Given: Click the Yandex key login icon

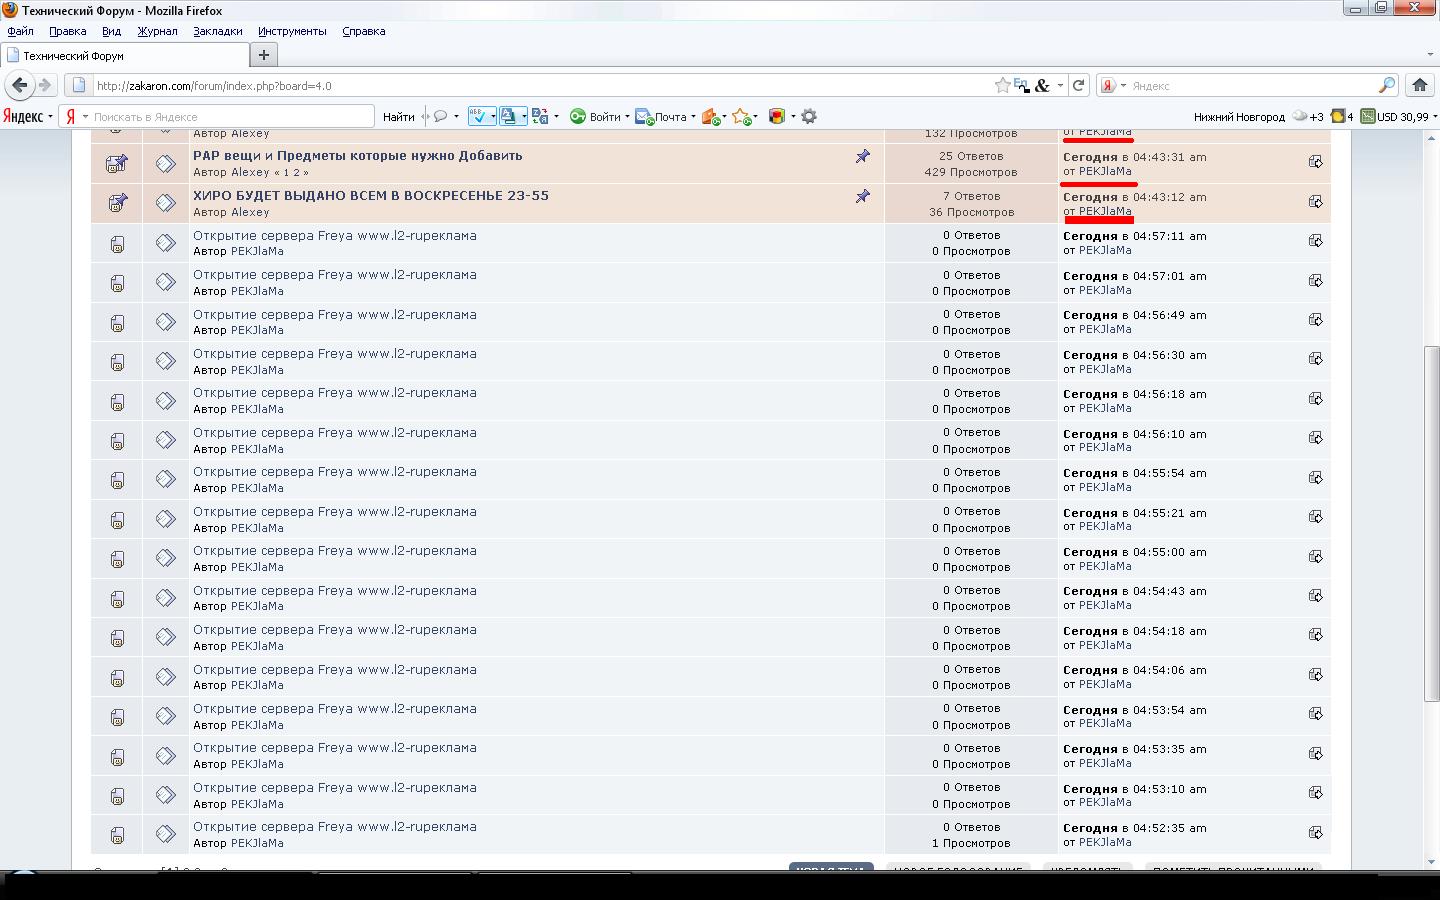Looking at the screenshot, I should tap(577, 117).
